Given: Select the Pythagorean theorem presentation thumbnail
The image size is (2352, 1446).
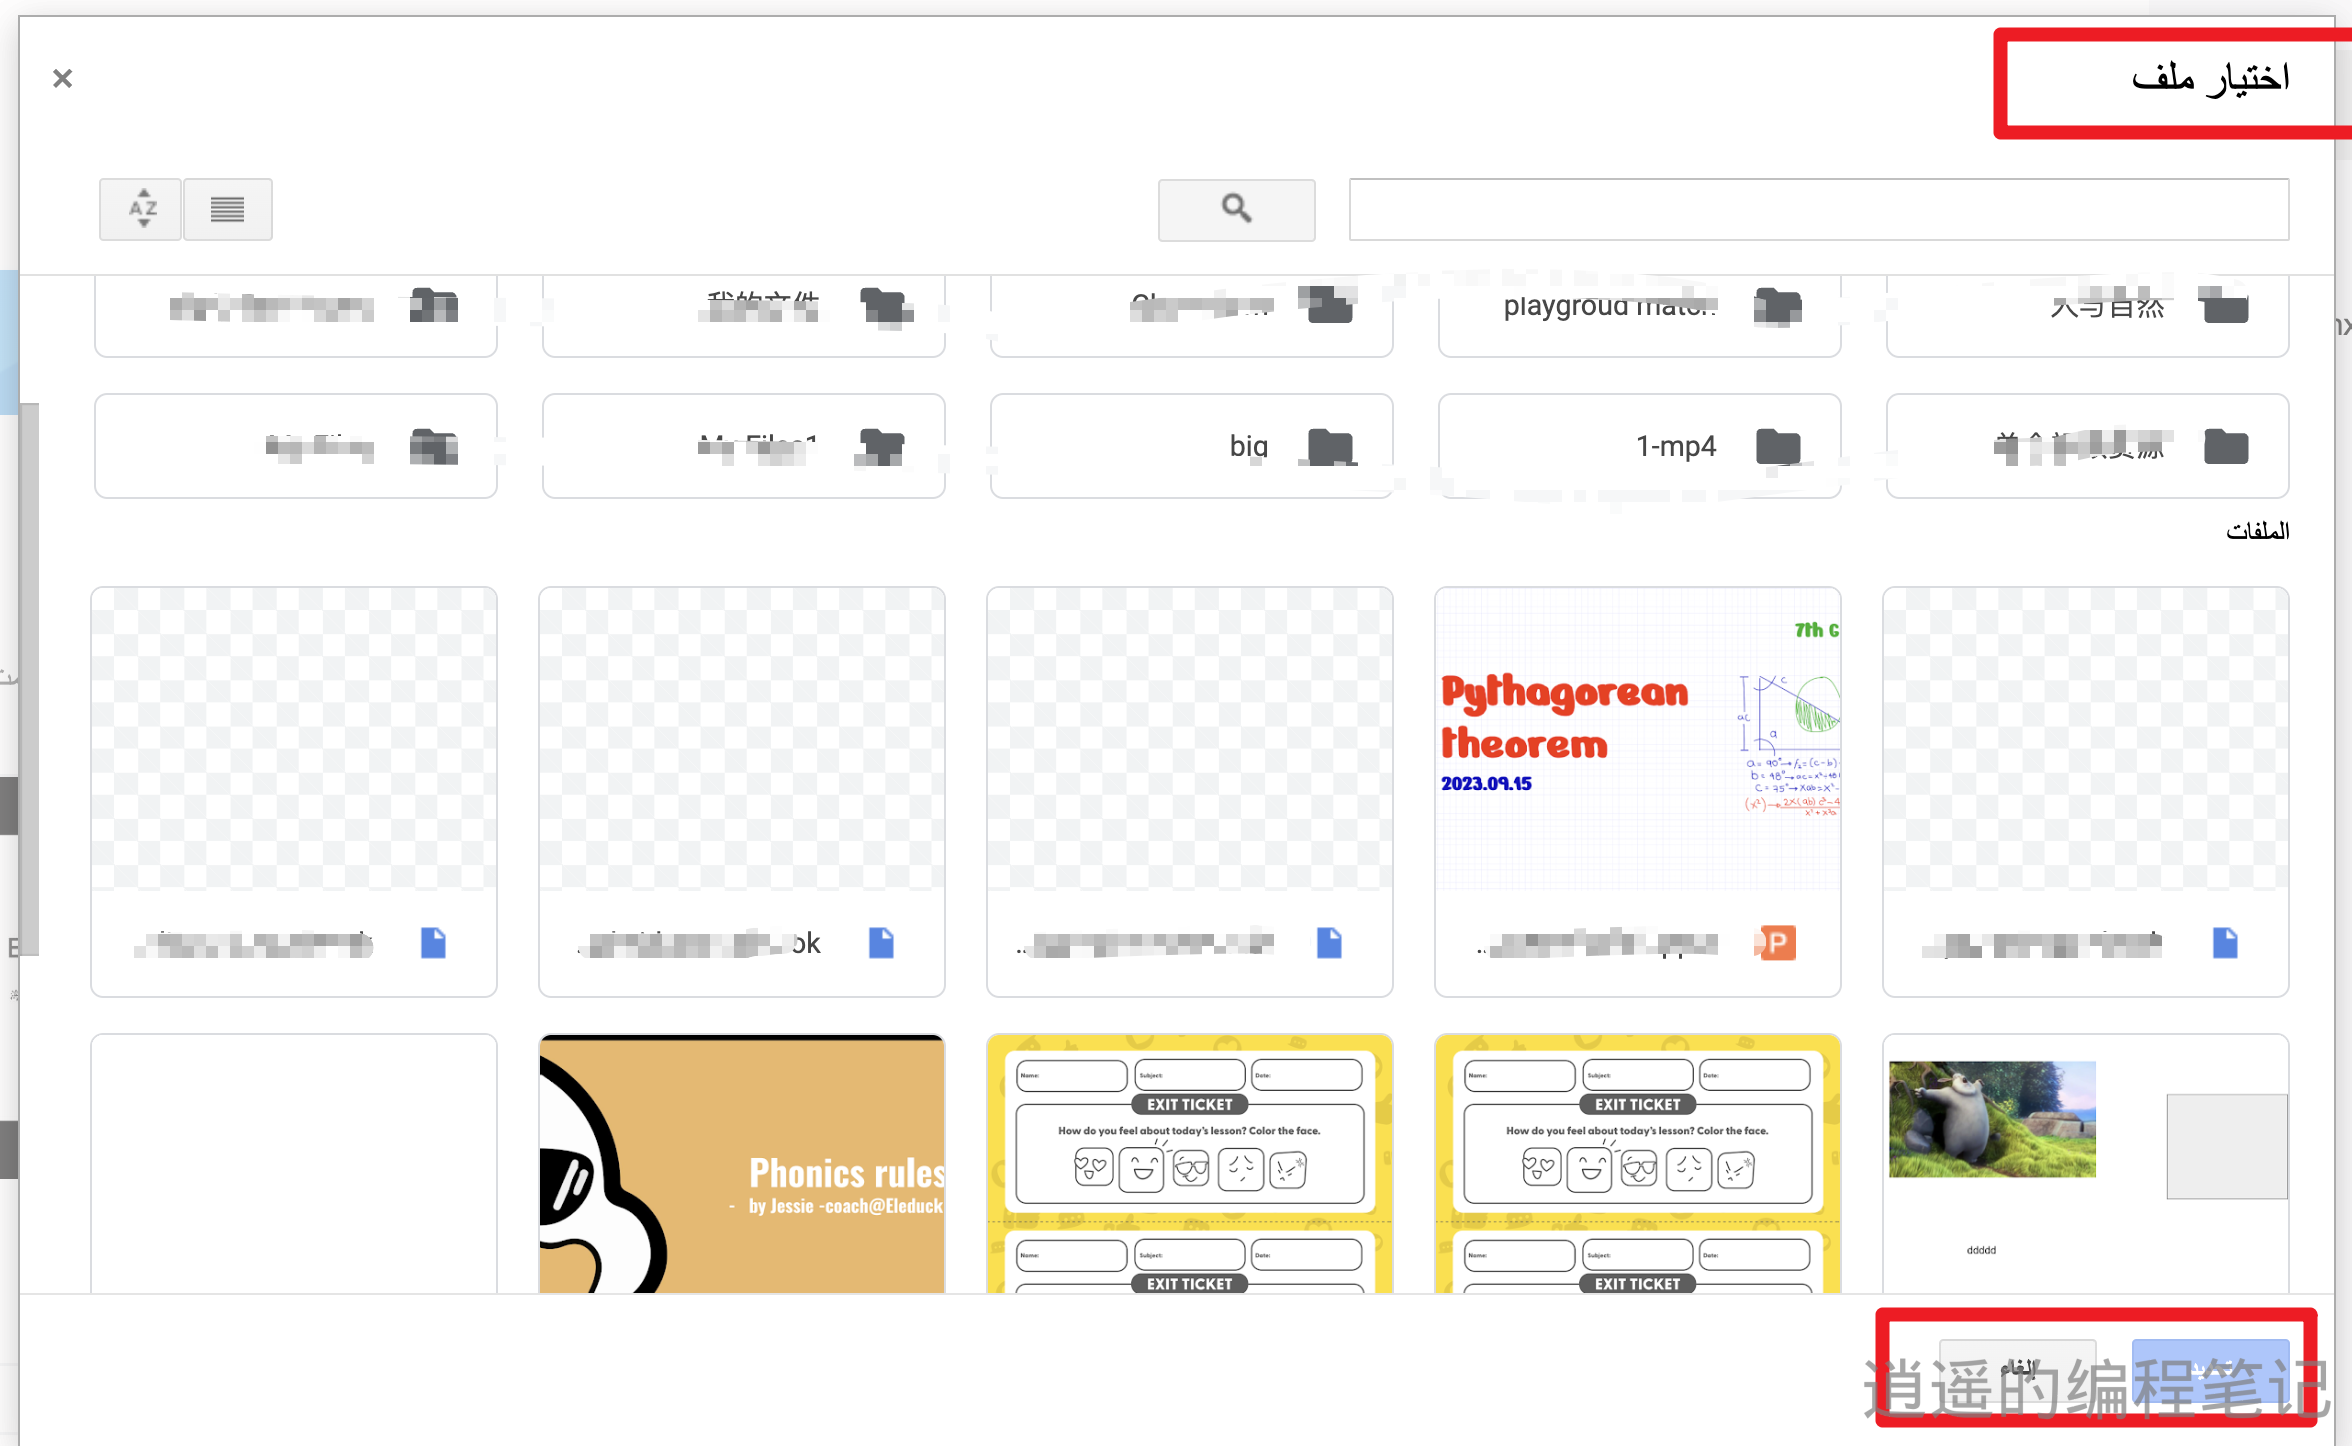Looking at the screenshot, I should 1638,738.
